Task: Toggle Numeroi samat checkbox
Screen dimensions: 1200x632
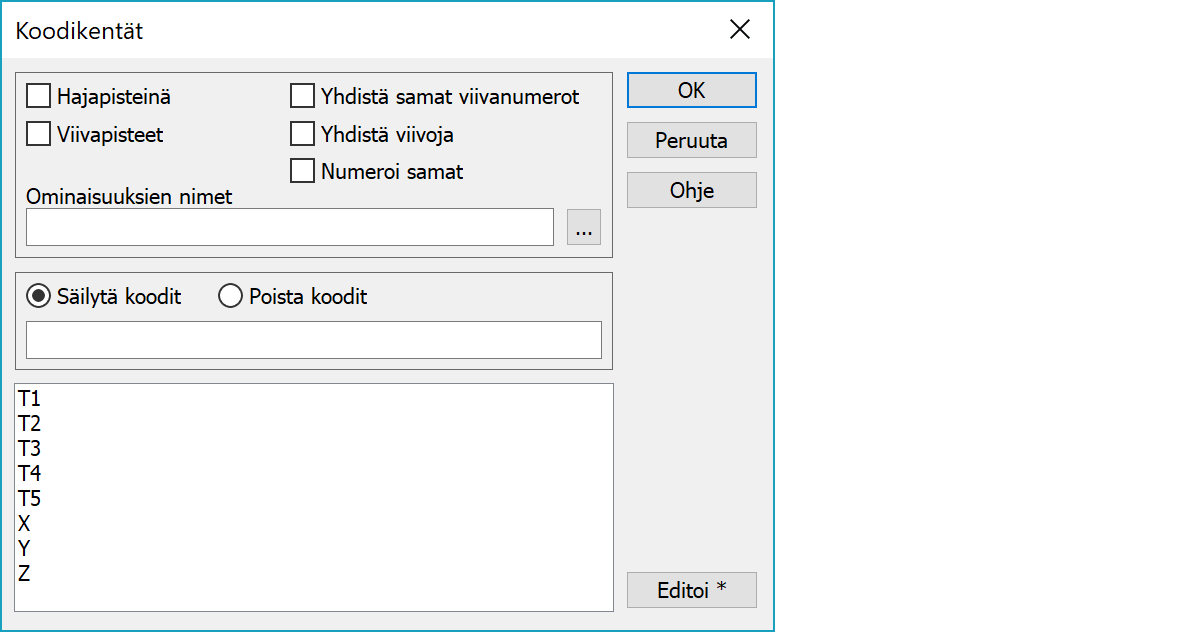Action: (303, 171)
